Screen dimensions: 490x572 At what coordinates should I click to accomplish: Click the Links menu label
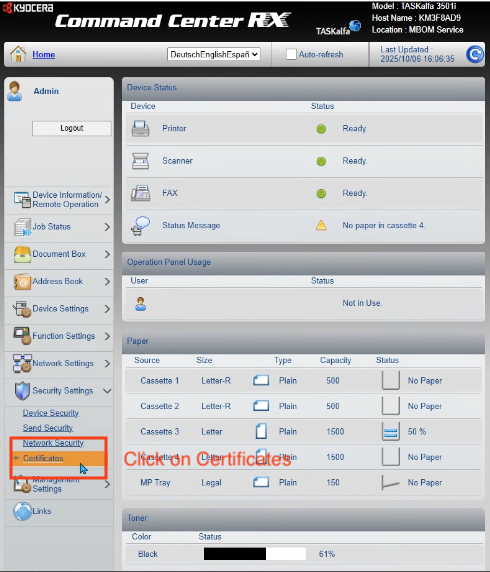pyautogui.click(x=42, y=511)
